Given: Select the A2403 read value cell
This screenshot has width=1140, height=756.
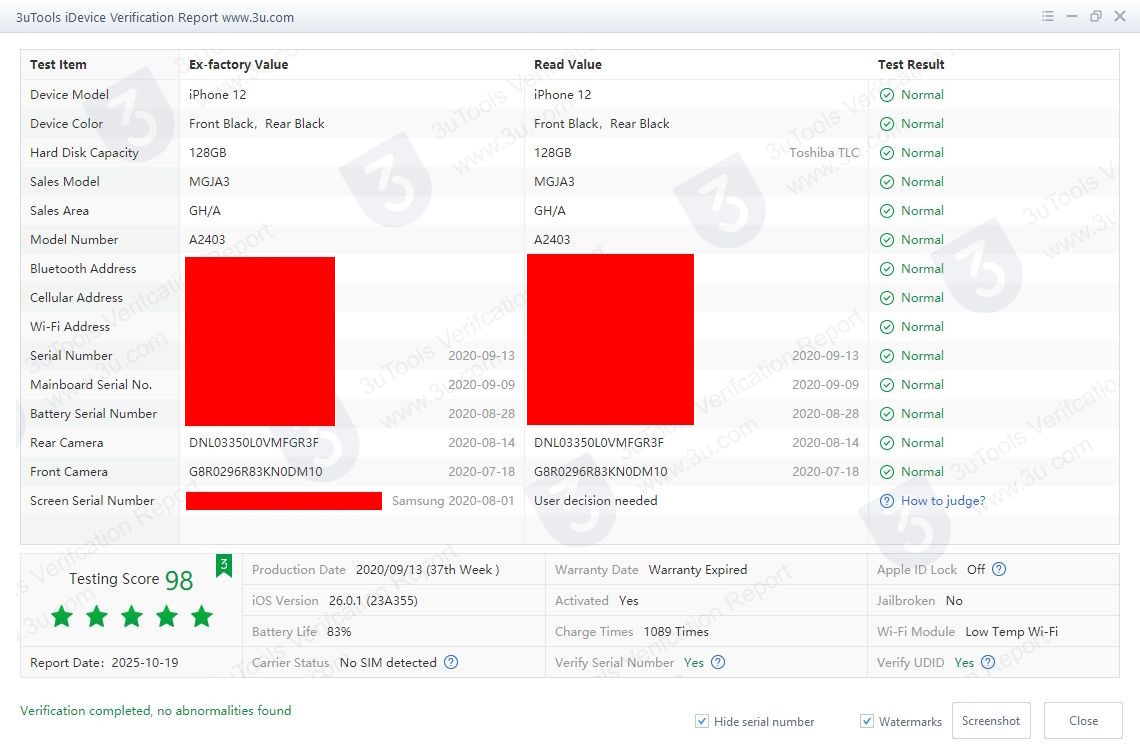Looking at the screenshot, I should click(x=552, y=240).
